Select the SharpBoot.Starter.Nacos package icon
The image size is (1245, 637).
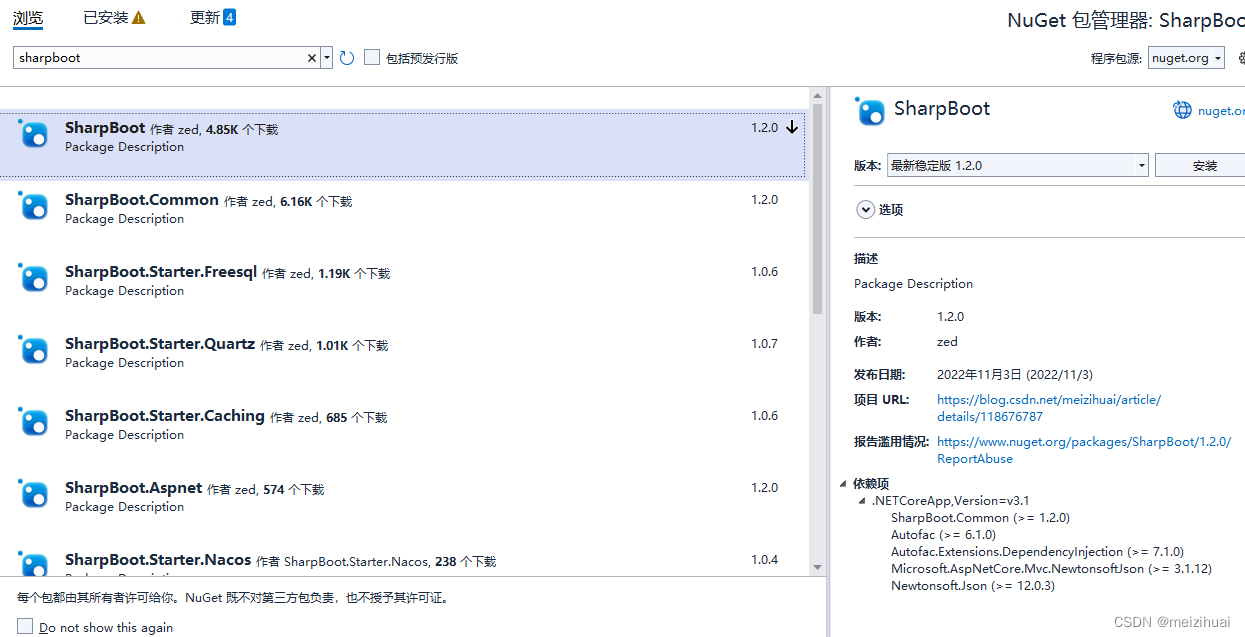pyautogui.click(x=34, y=564)
